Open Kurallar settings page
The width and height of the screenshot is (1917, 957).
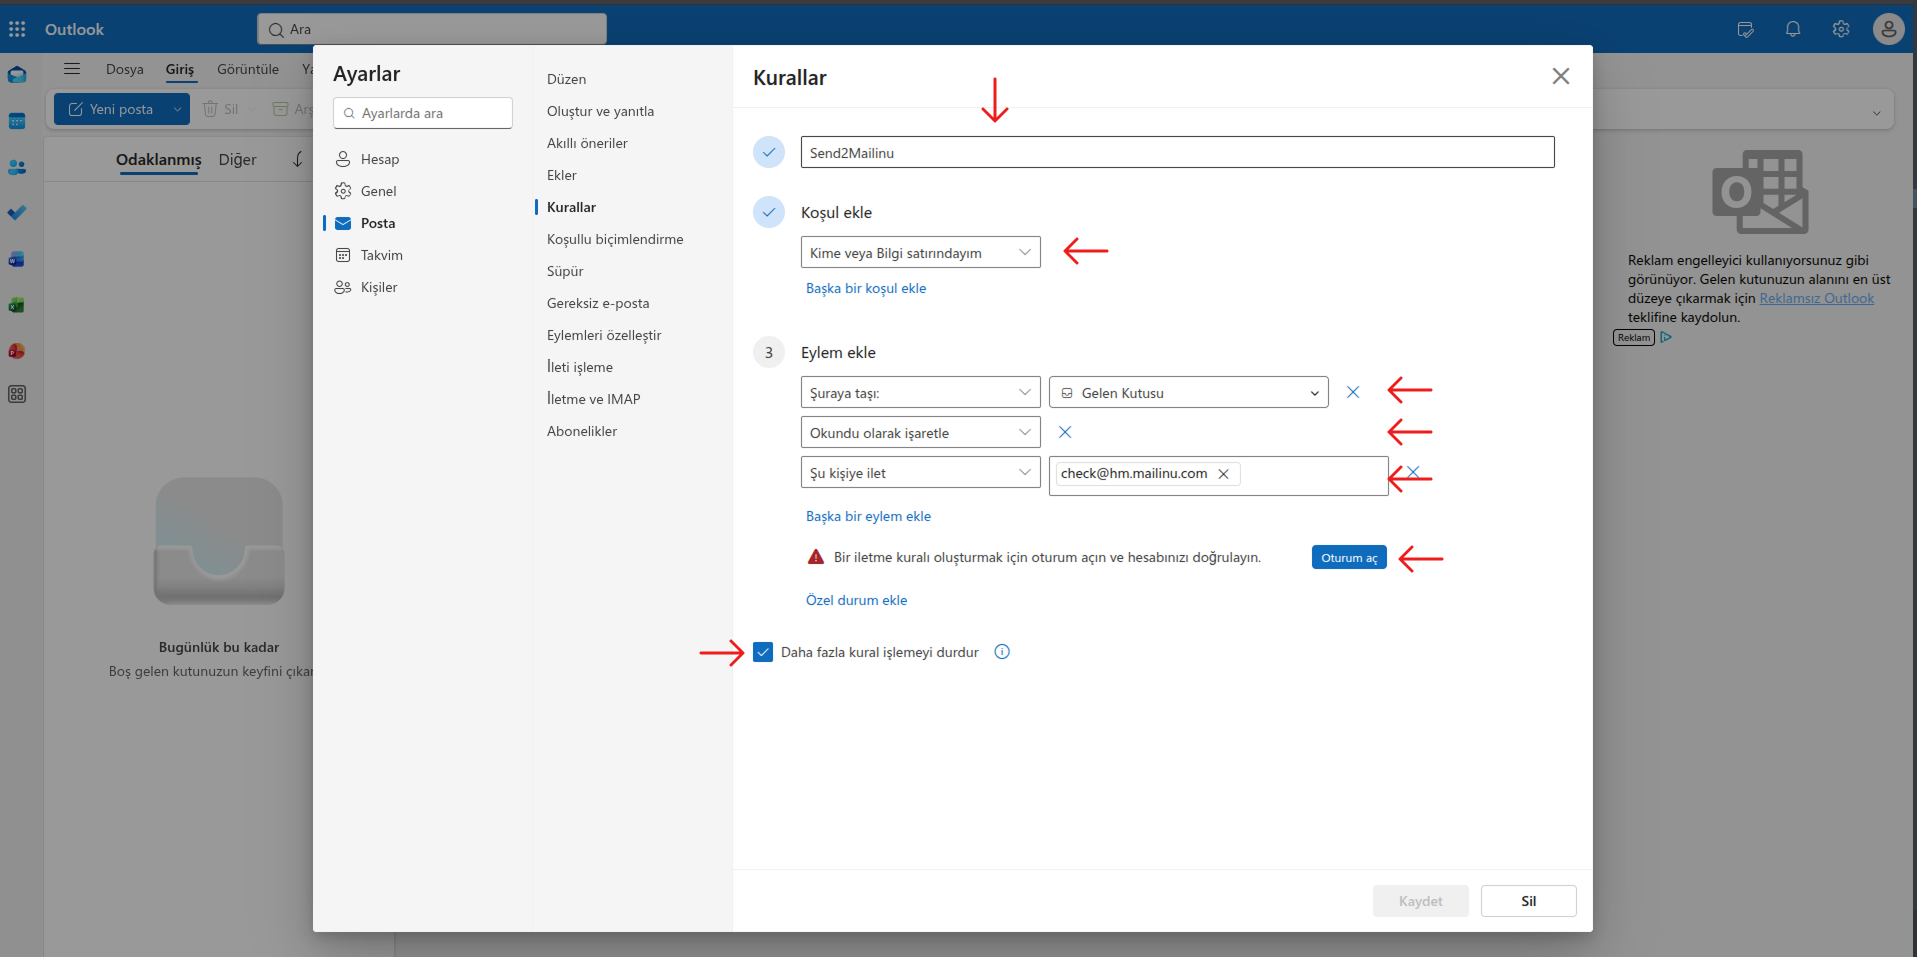pos(572,207)
